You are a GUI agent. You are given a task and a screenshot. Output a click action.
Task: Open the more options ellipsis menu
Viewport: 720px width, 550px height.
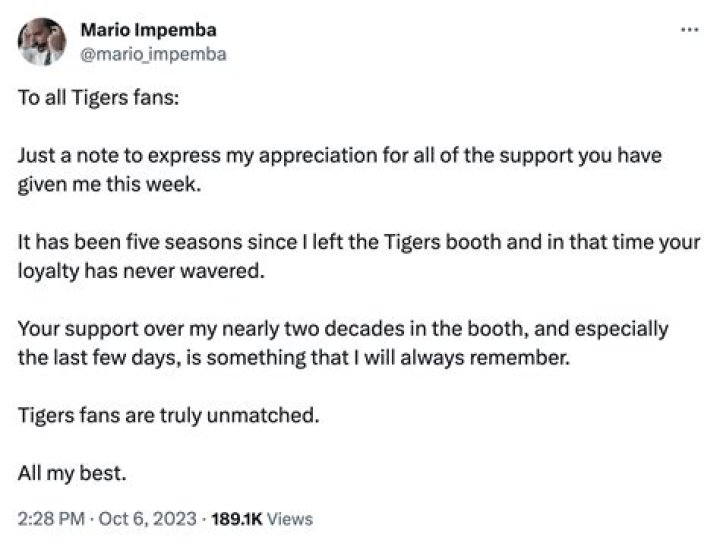coord(688,30)
